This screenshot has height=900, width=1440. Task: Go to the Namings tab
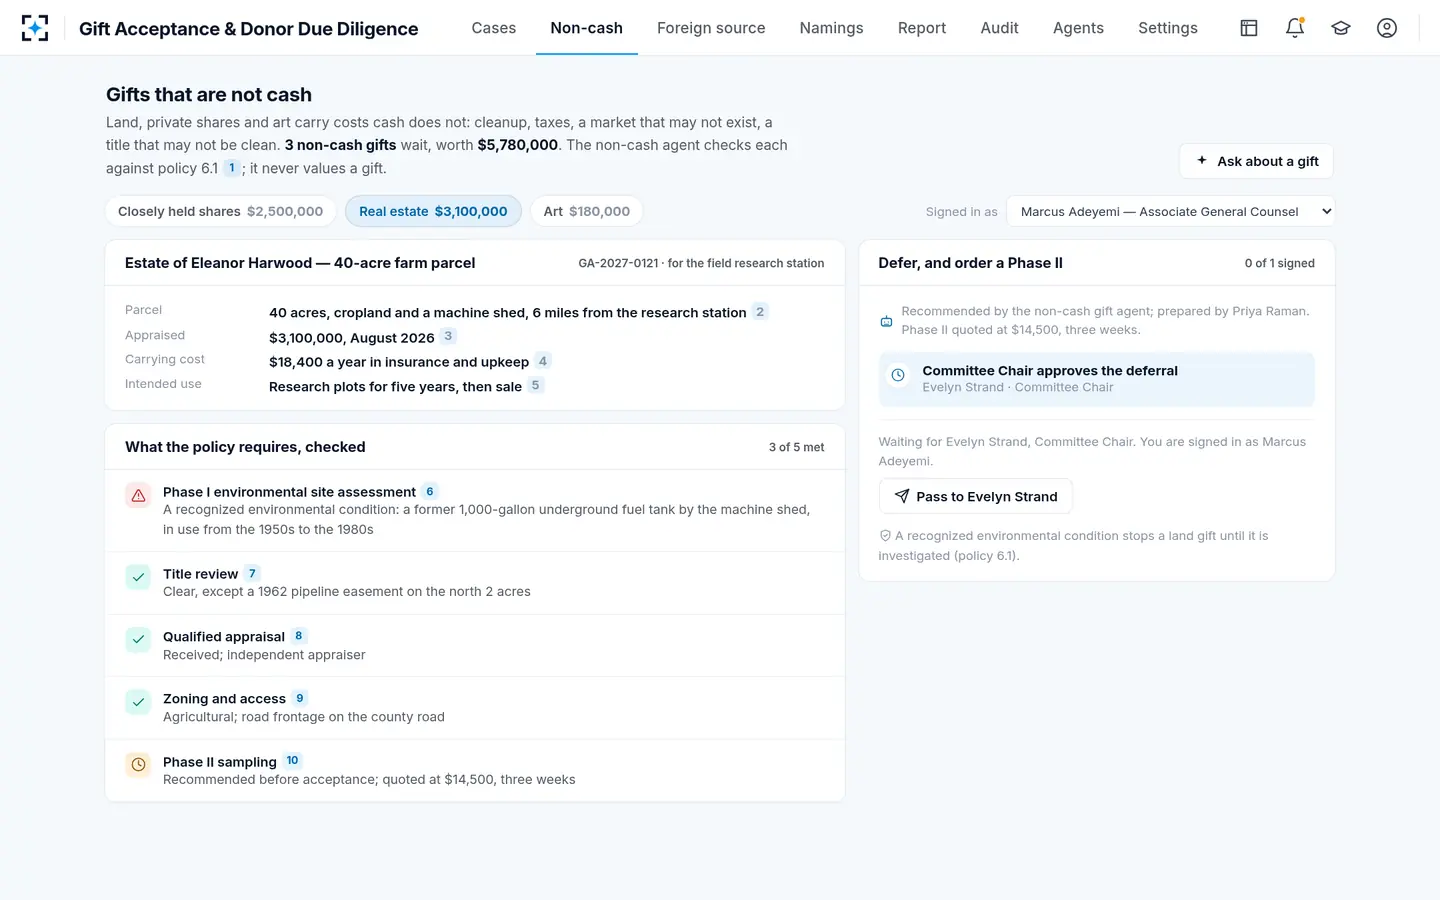click(x=831, y=28)
